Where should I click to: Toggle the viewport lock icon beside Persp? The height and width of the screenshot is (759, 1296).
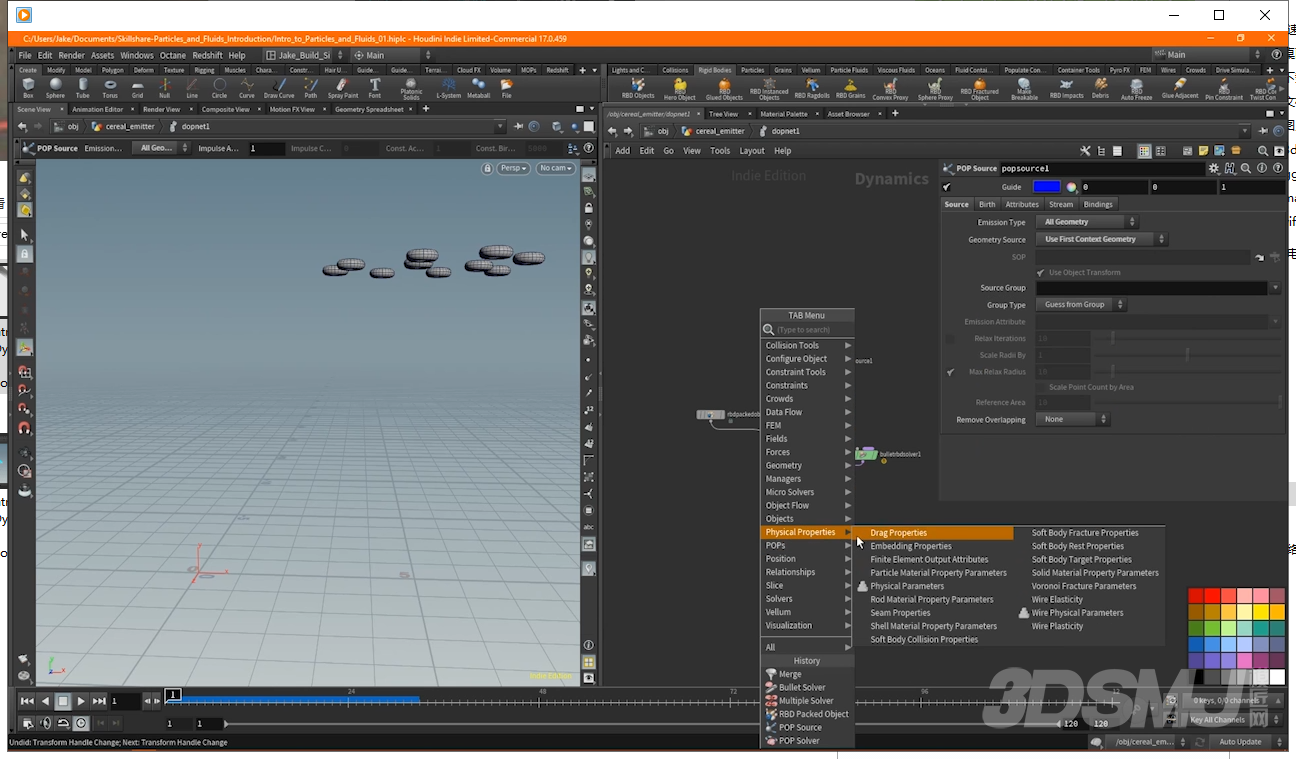[x=487, y=169]
